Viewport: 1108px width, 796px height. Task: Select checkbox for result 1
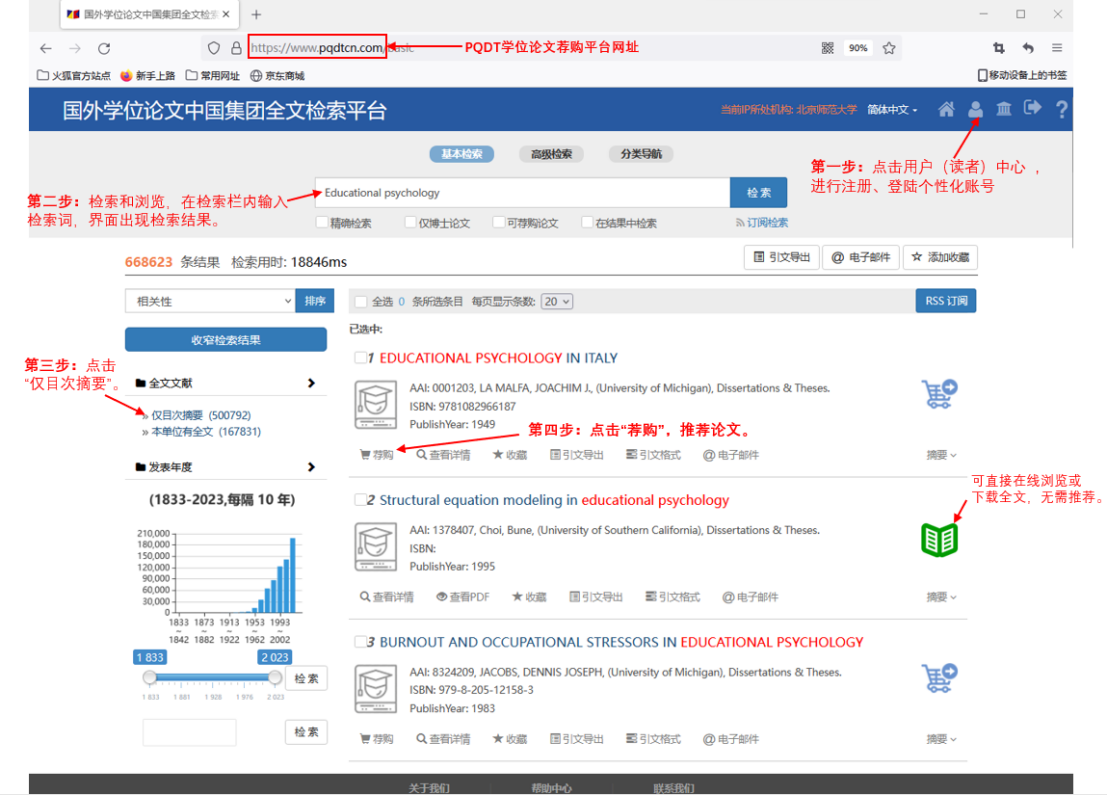point(360,358)
